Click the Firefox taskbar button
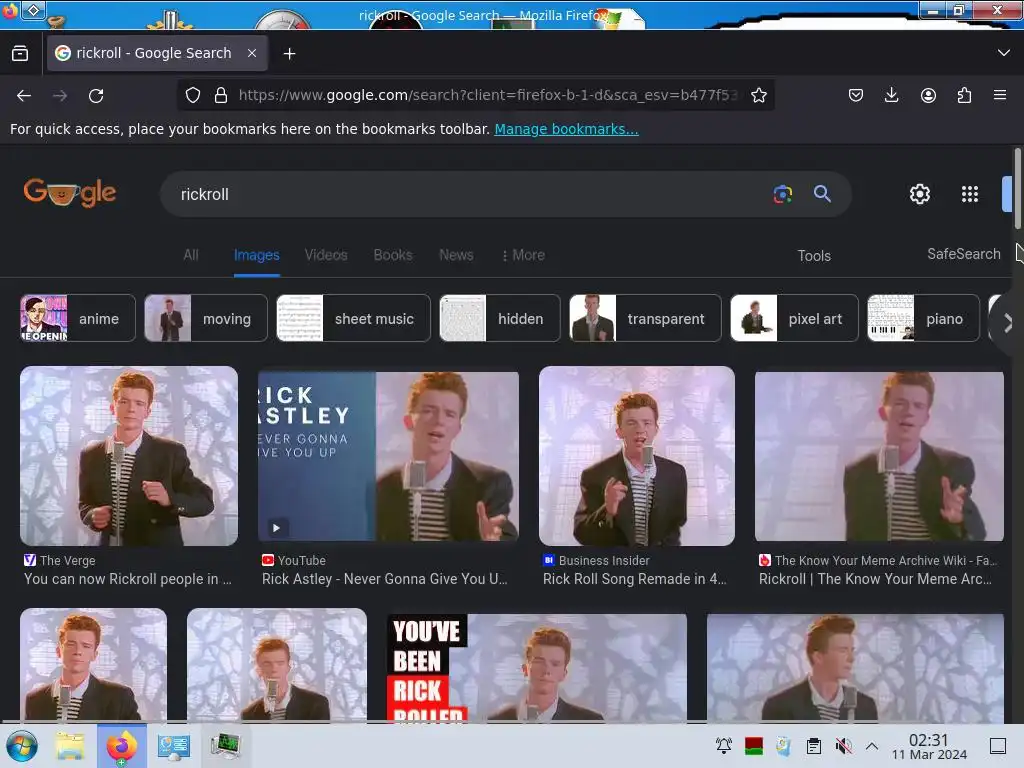Image resolution: width=1024 pixels, height=768 pixels. [x=122, y=746]
